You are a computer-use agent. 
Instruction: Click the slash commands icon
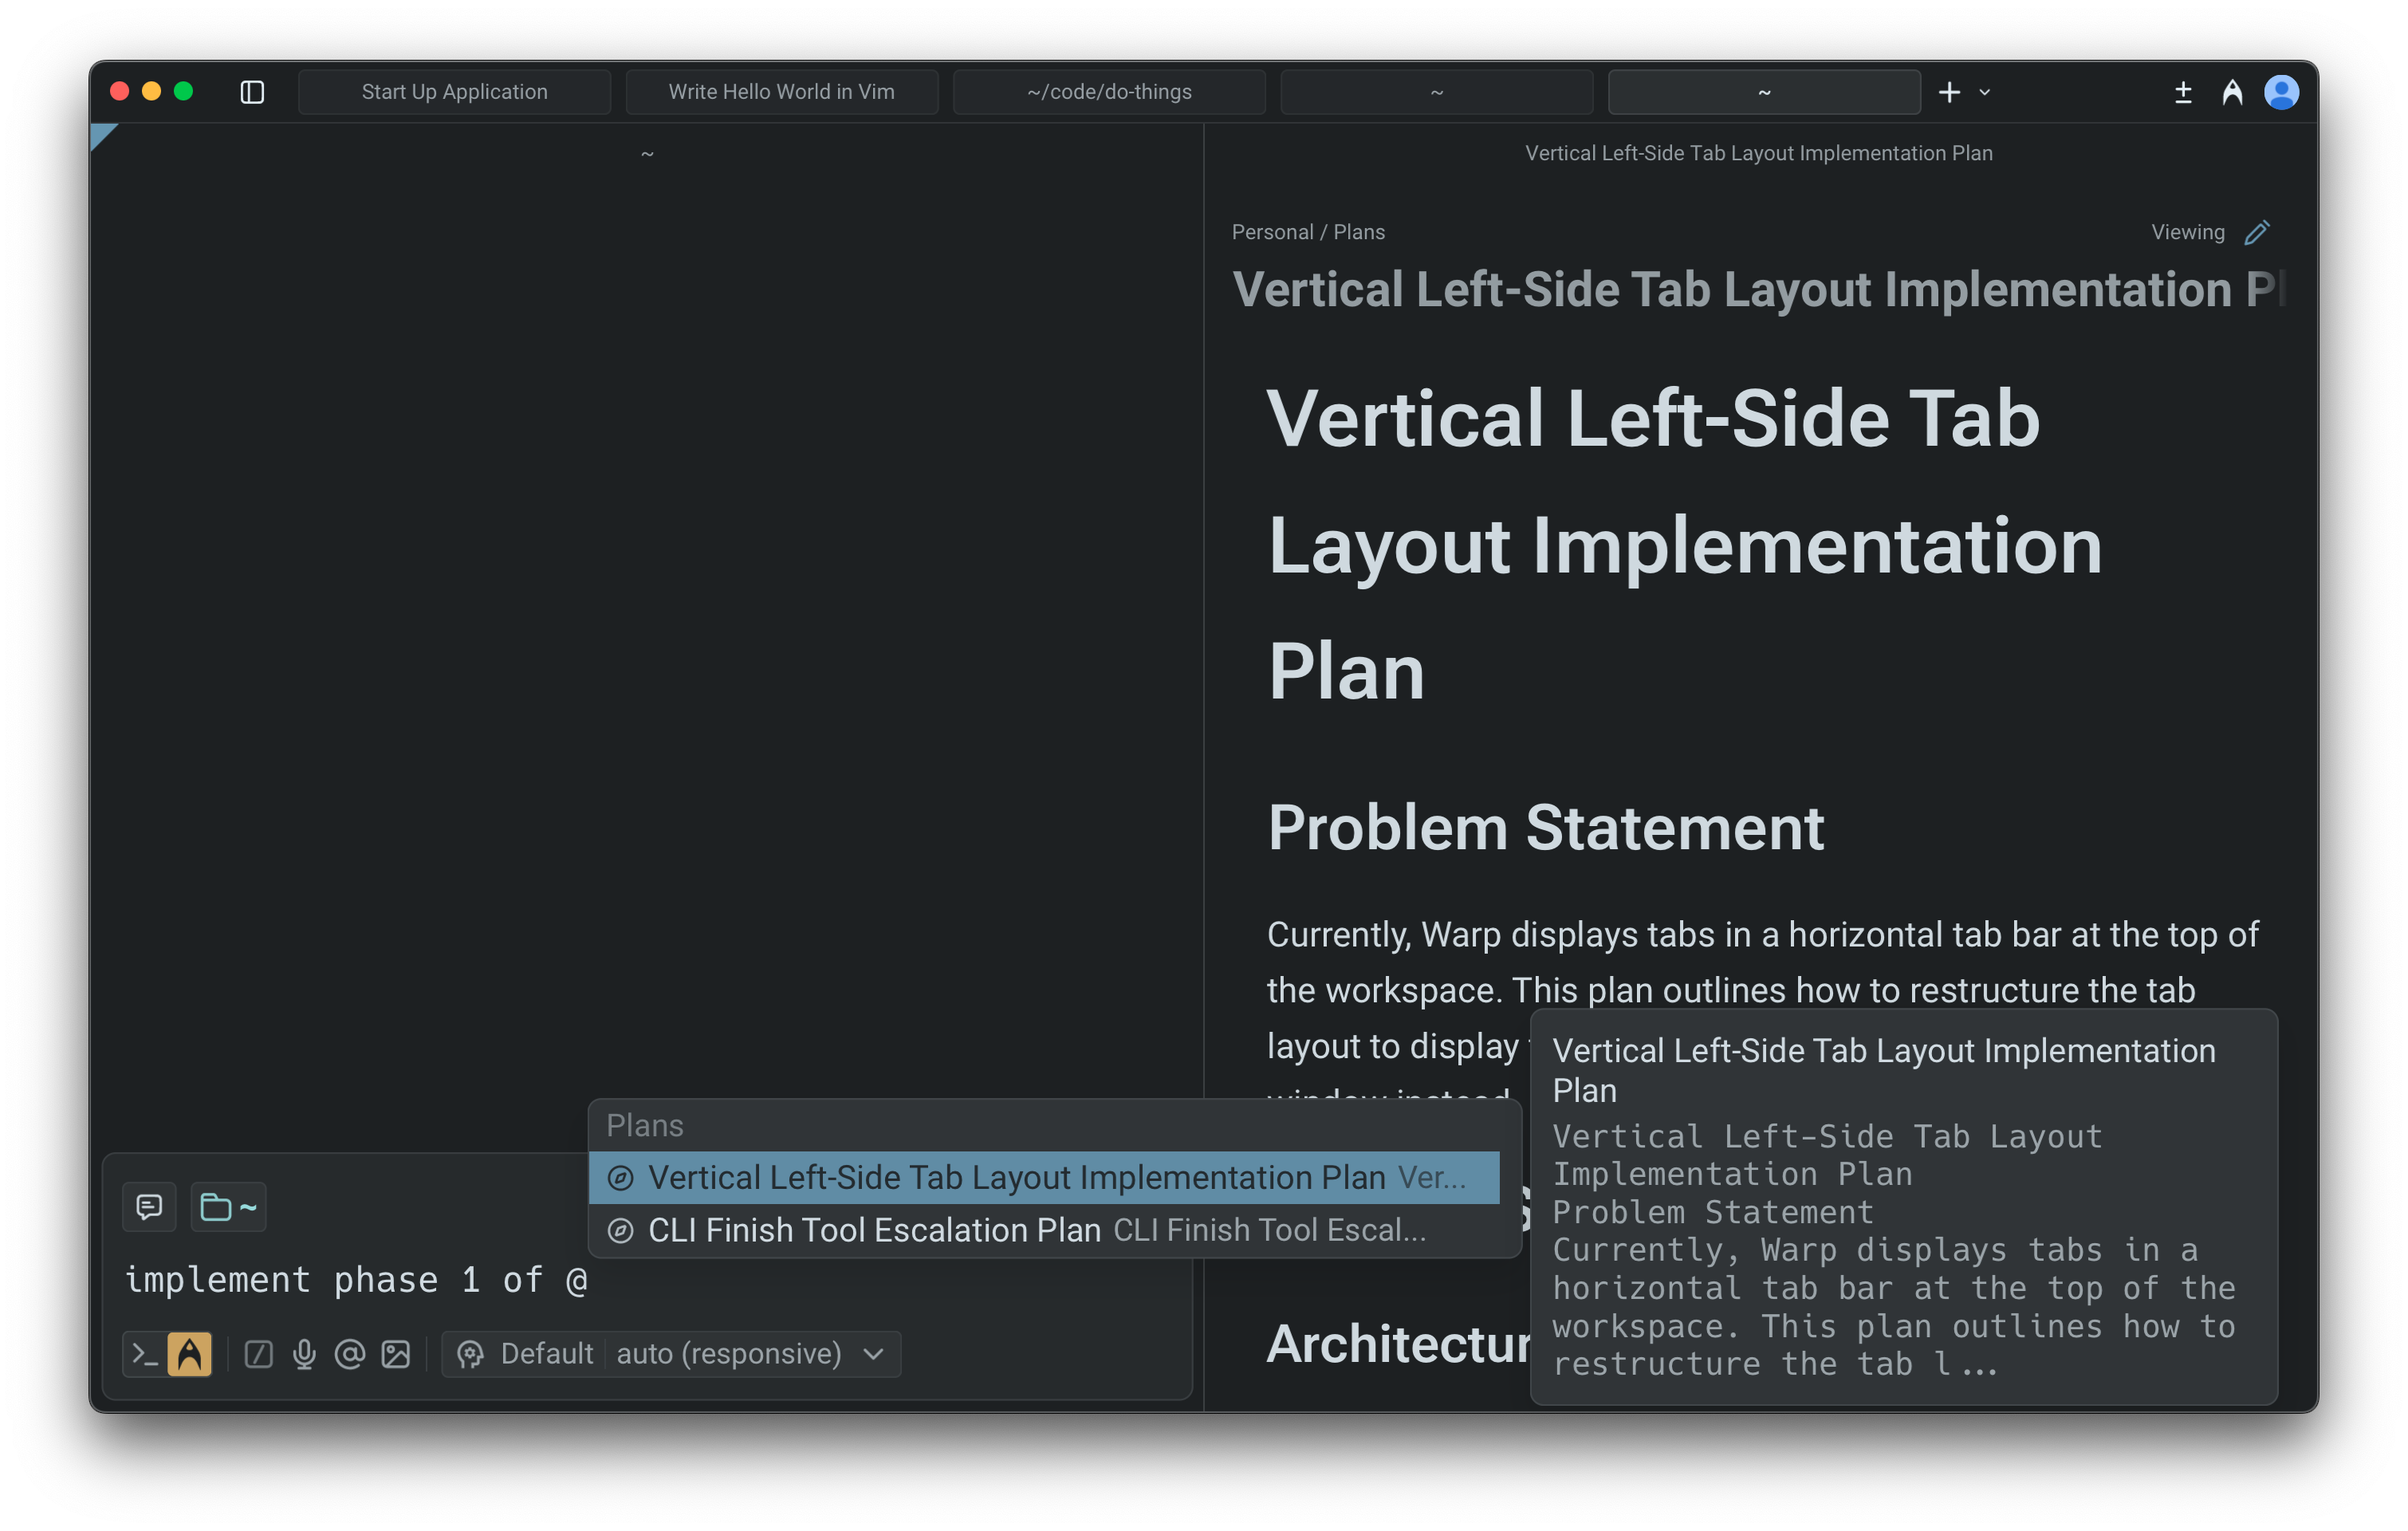[x=259, y=1354]
